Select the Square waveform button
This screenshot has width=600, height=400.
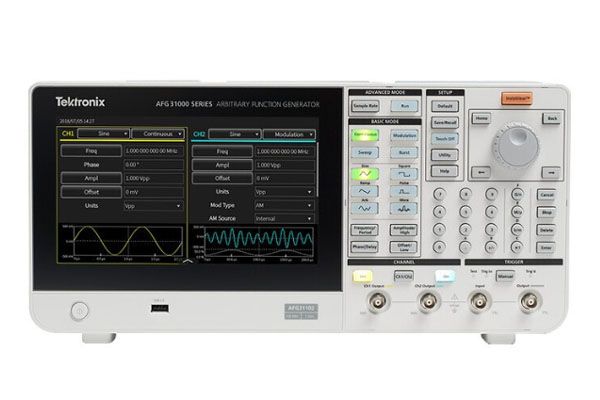pyautogui.click(x=403, y=171)
